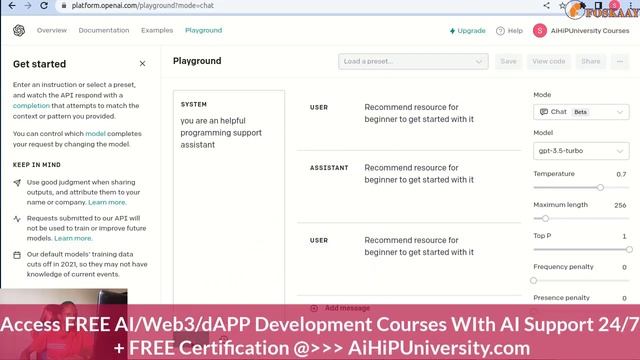Image resolution: width=640 pixels, height=360 pixels.
Task: Open Learn more about API requests
Action: (x=73, y=238)
